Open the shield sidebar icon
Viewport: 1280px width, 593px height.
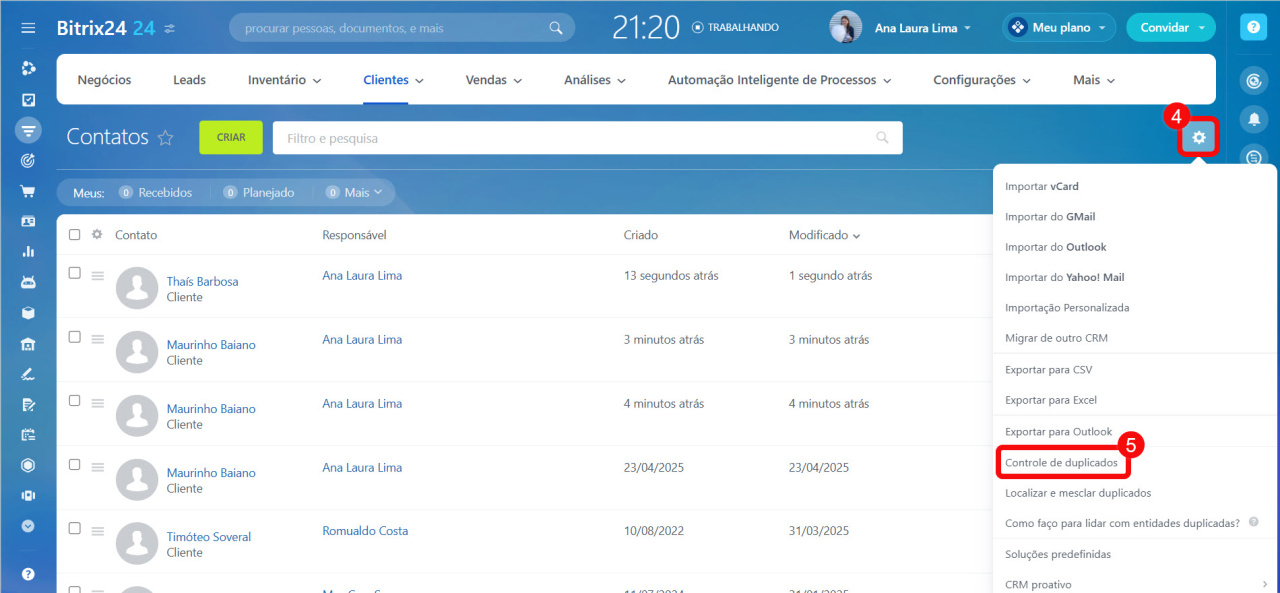tap(28, 465)
